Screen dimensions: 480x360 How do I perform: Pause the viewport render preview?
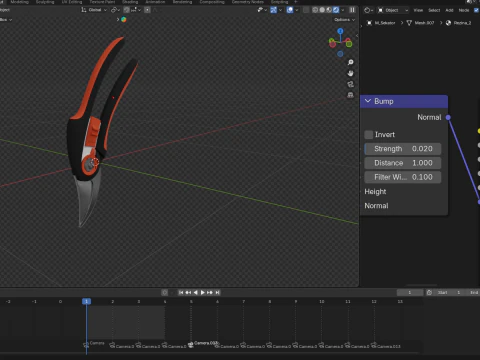[x=352, y=10]
